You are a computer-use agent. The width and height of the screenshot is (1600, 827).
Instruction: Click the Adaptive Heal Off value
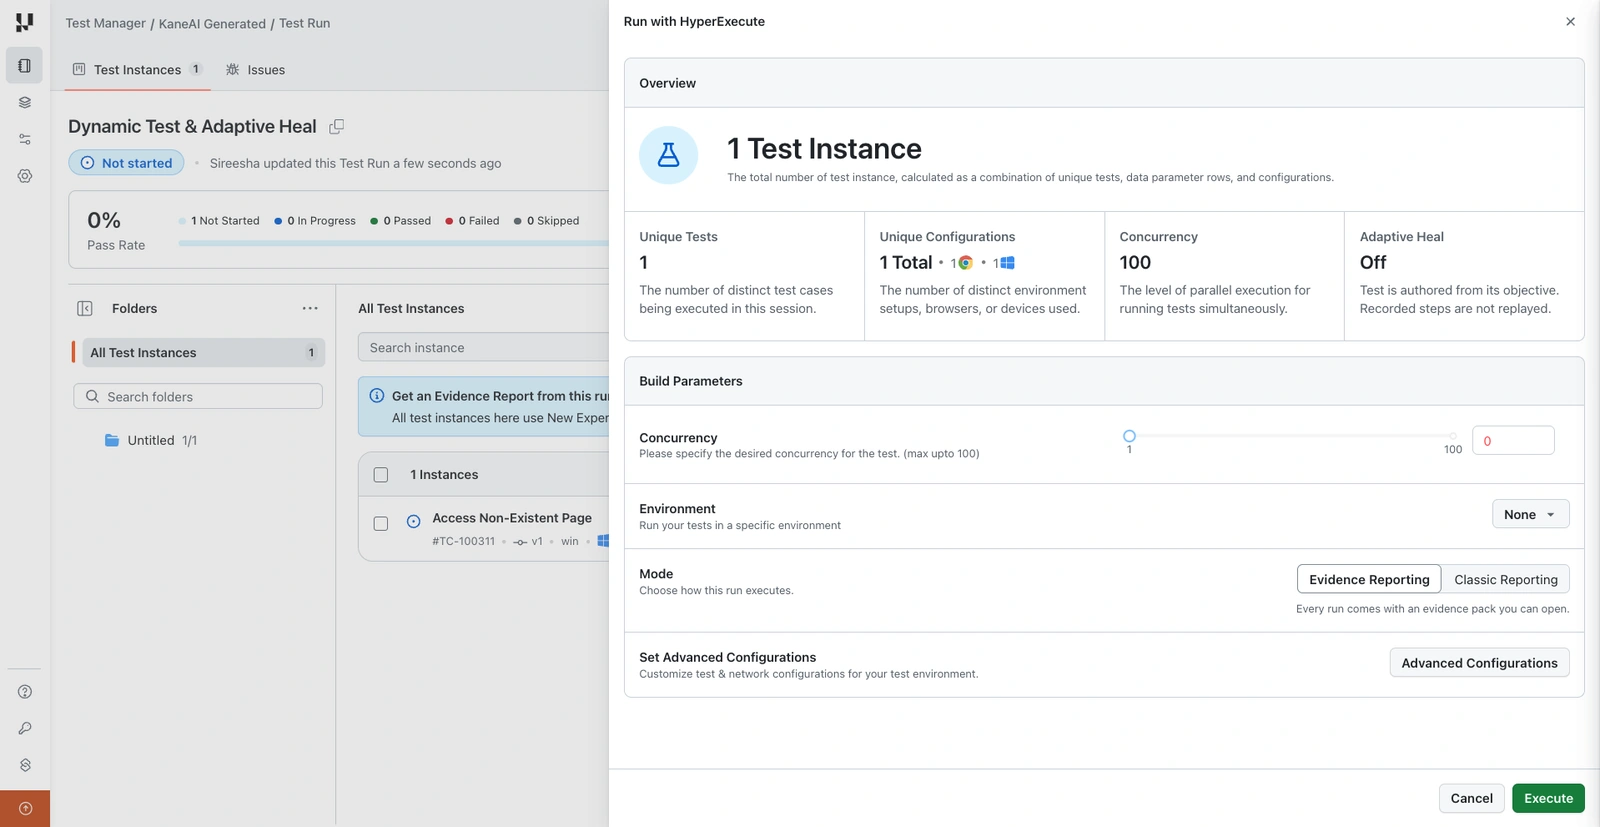coord(1373,263)
